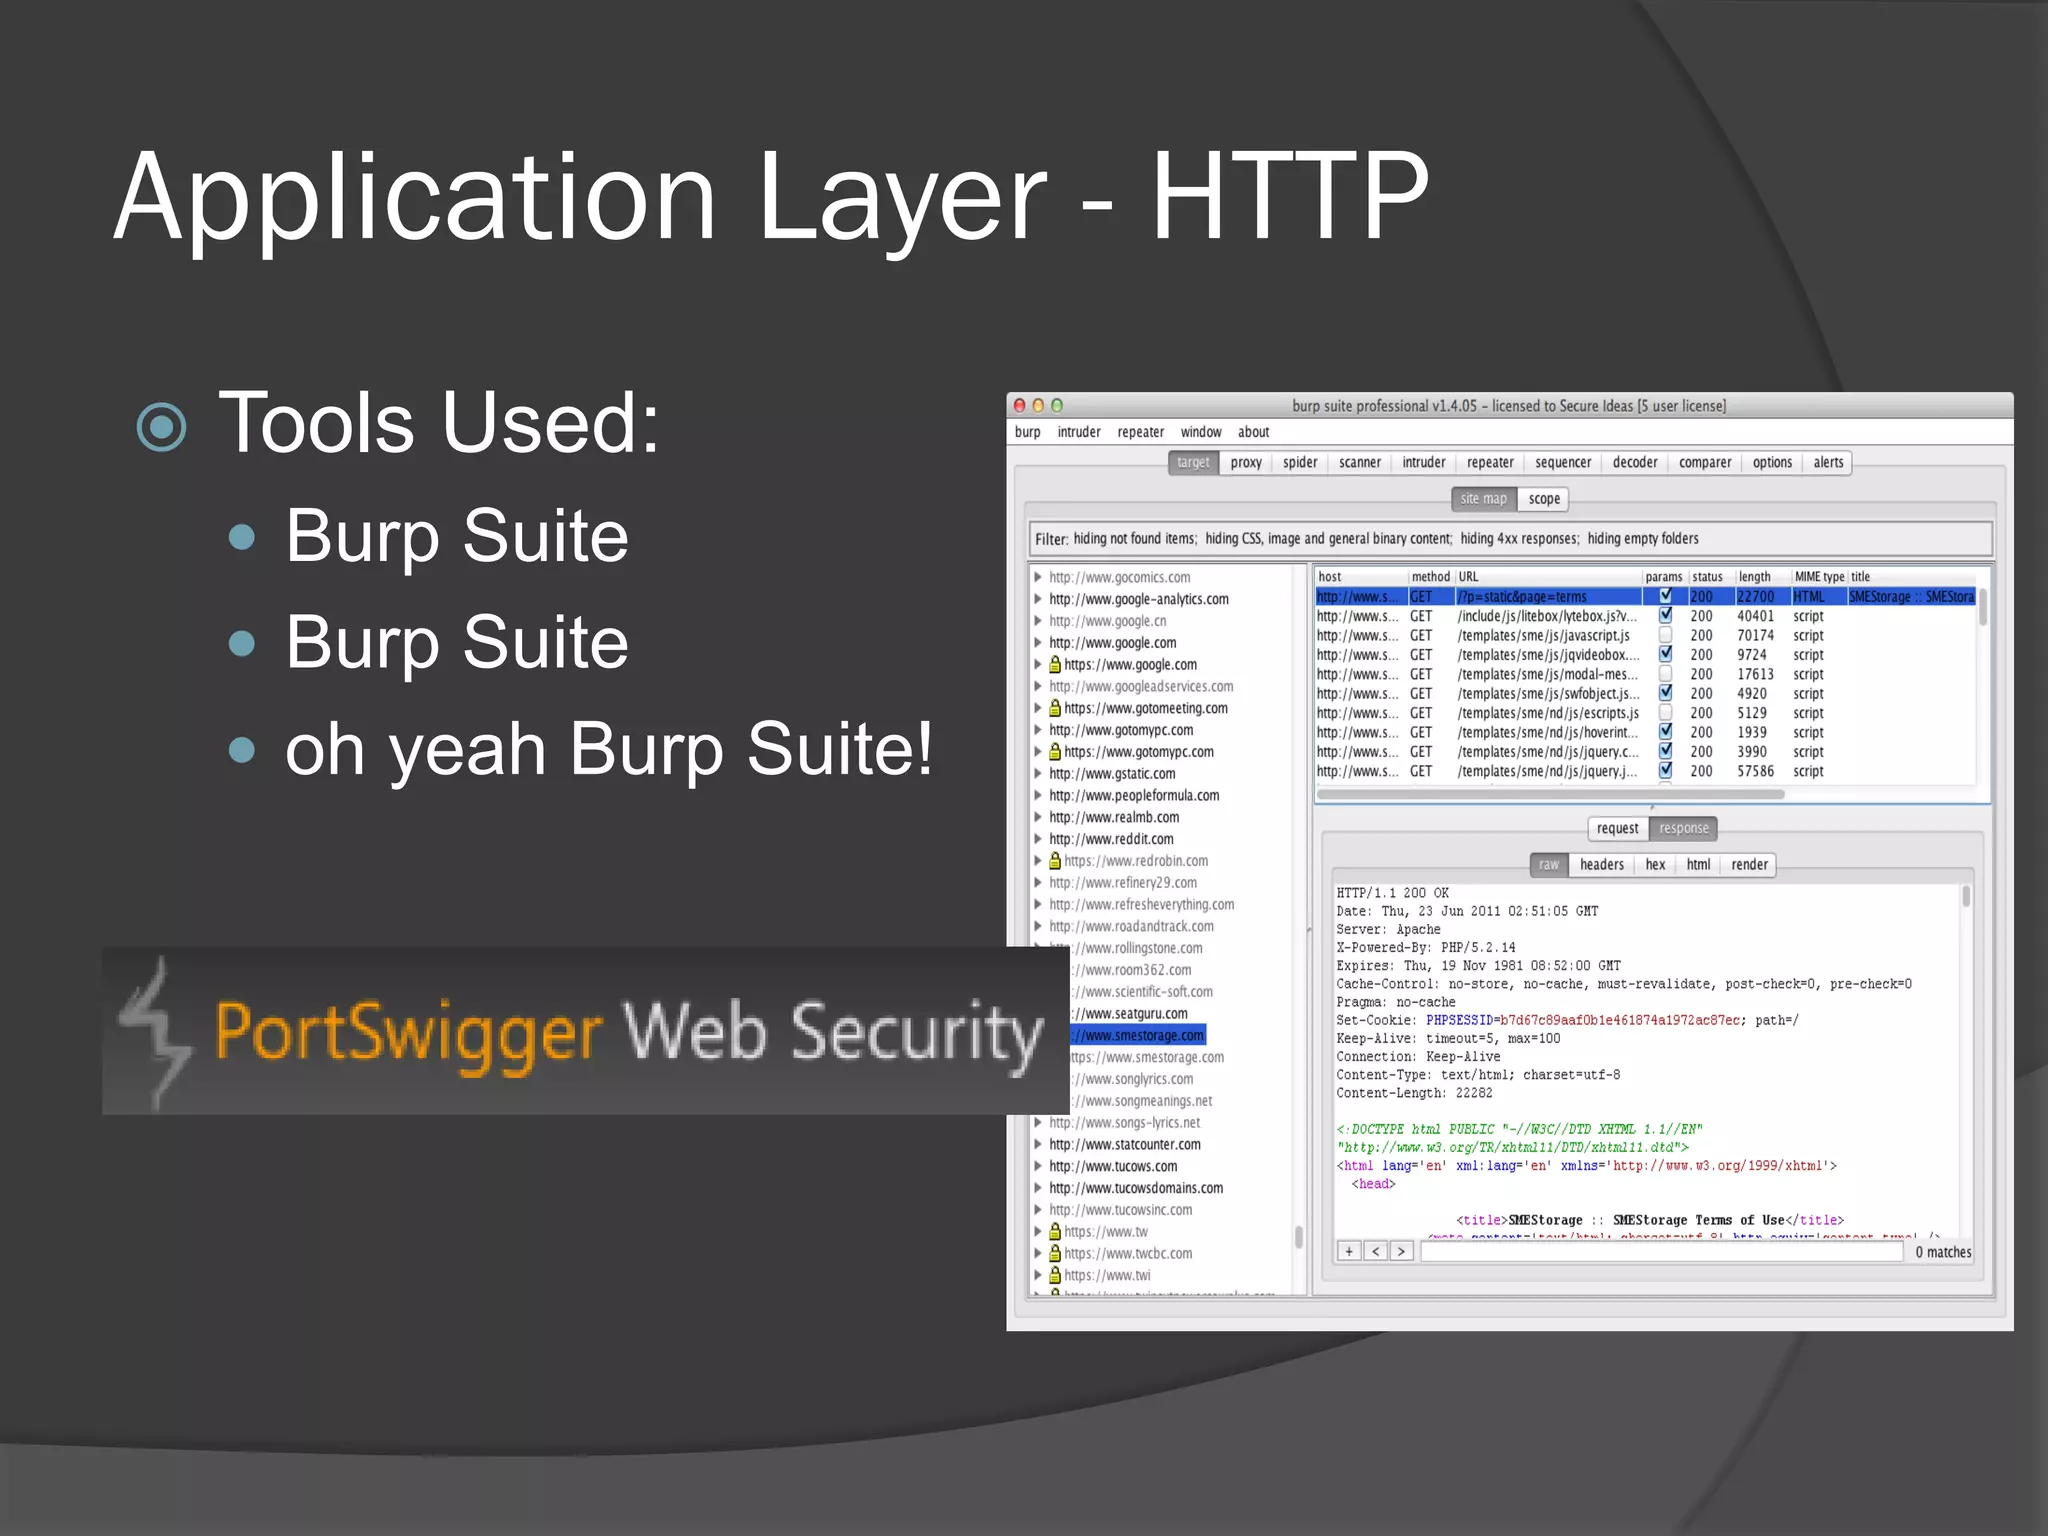Click the lock icon beside https://www.google.com
Viewport: 2048px width, 1536px height.
pos(1054,664)
